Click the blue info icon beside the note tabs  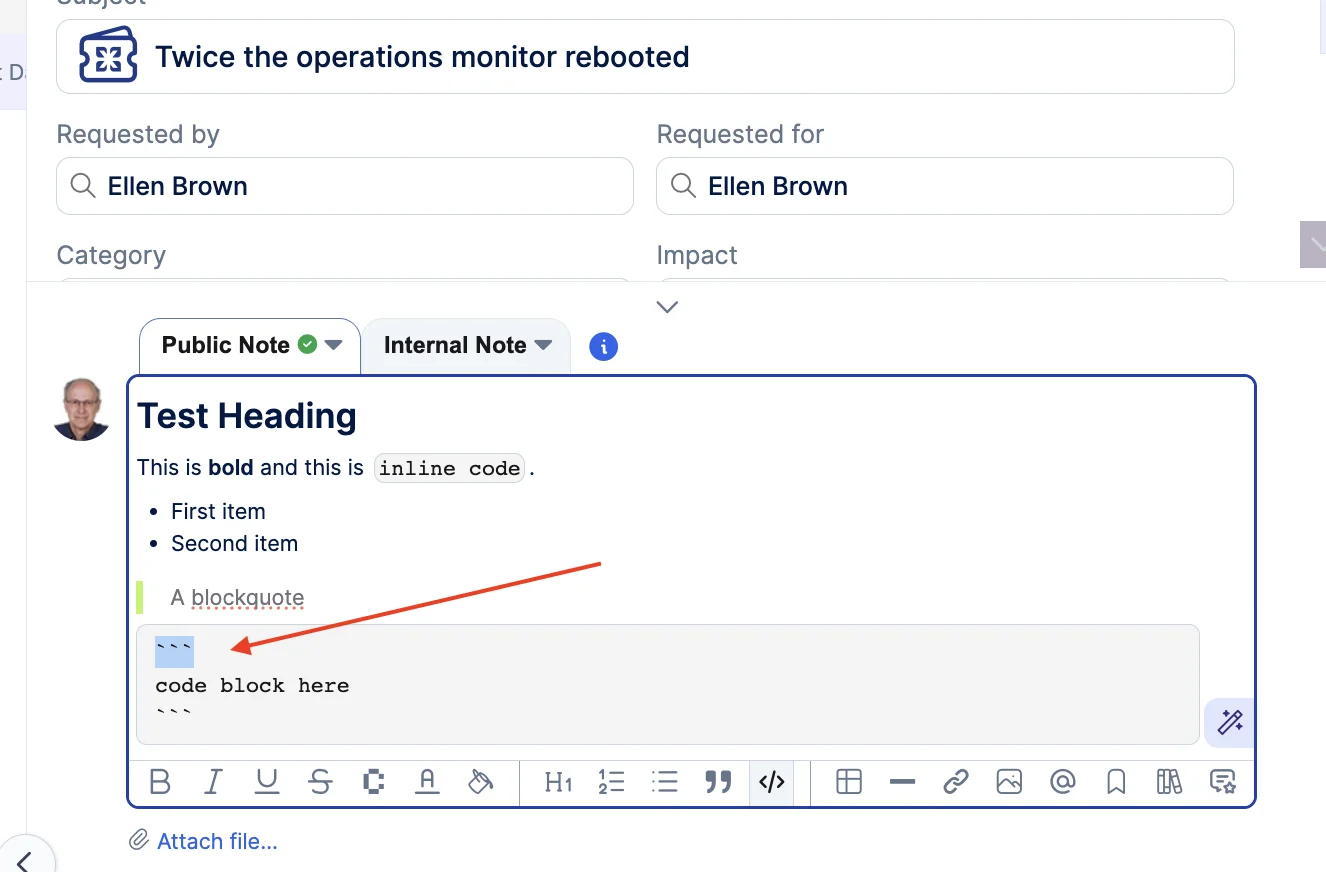click(603, 347)
